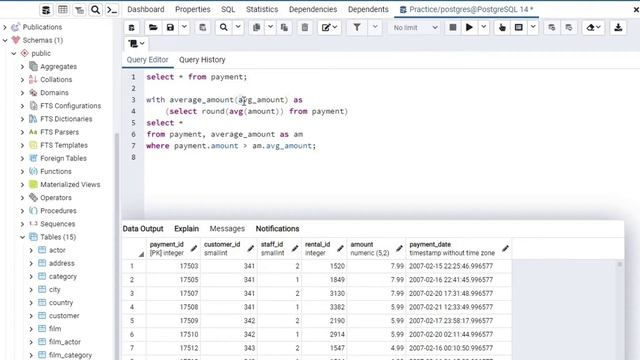Open the find options dropdown arrow

click(238, 28)
